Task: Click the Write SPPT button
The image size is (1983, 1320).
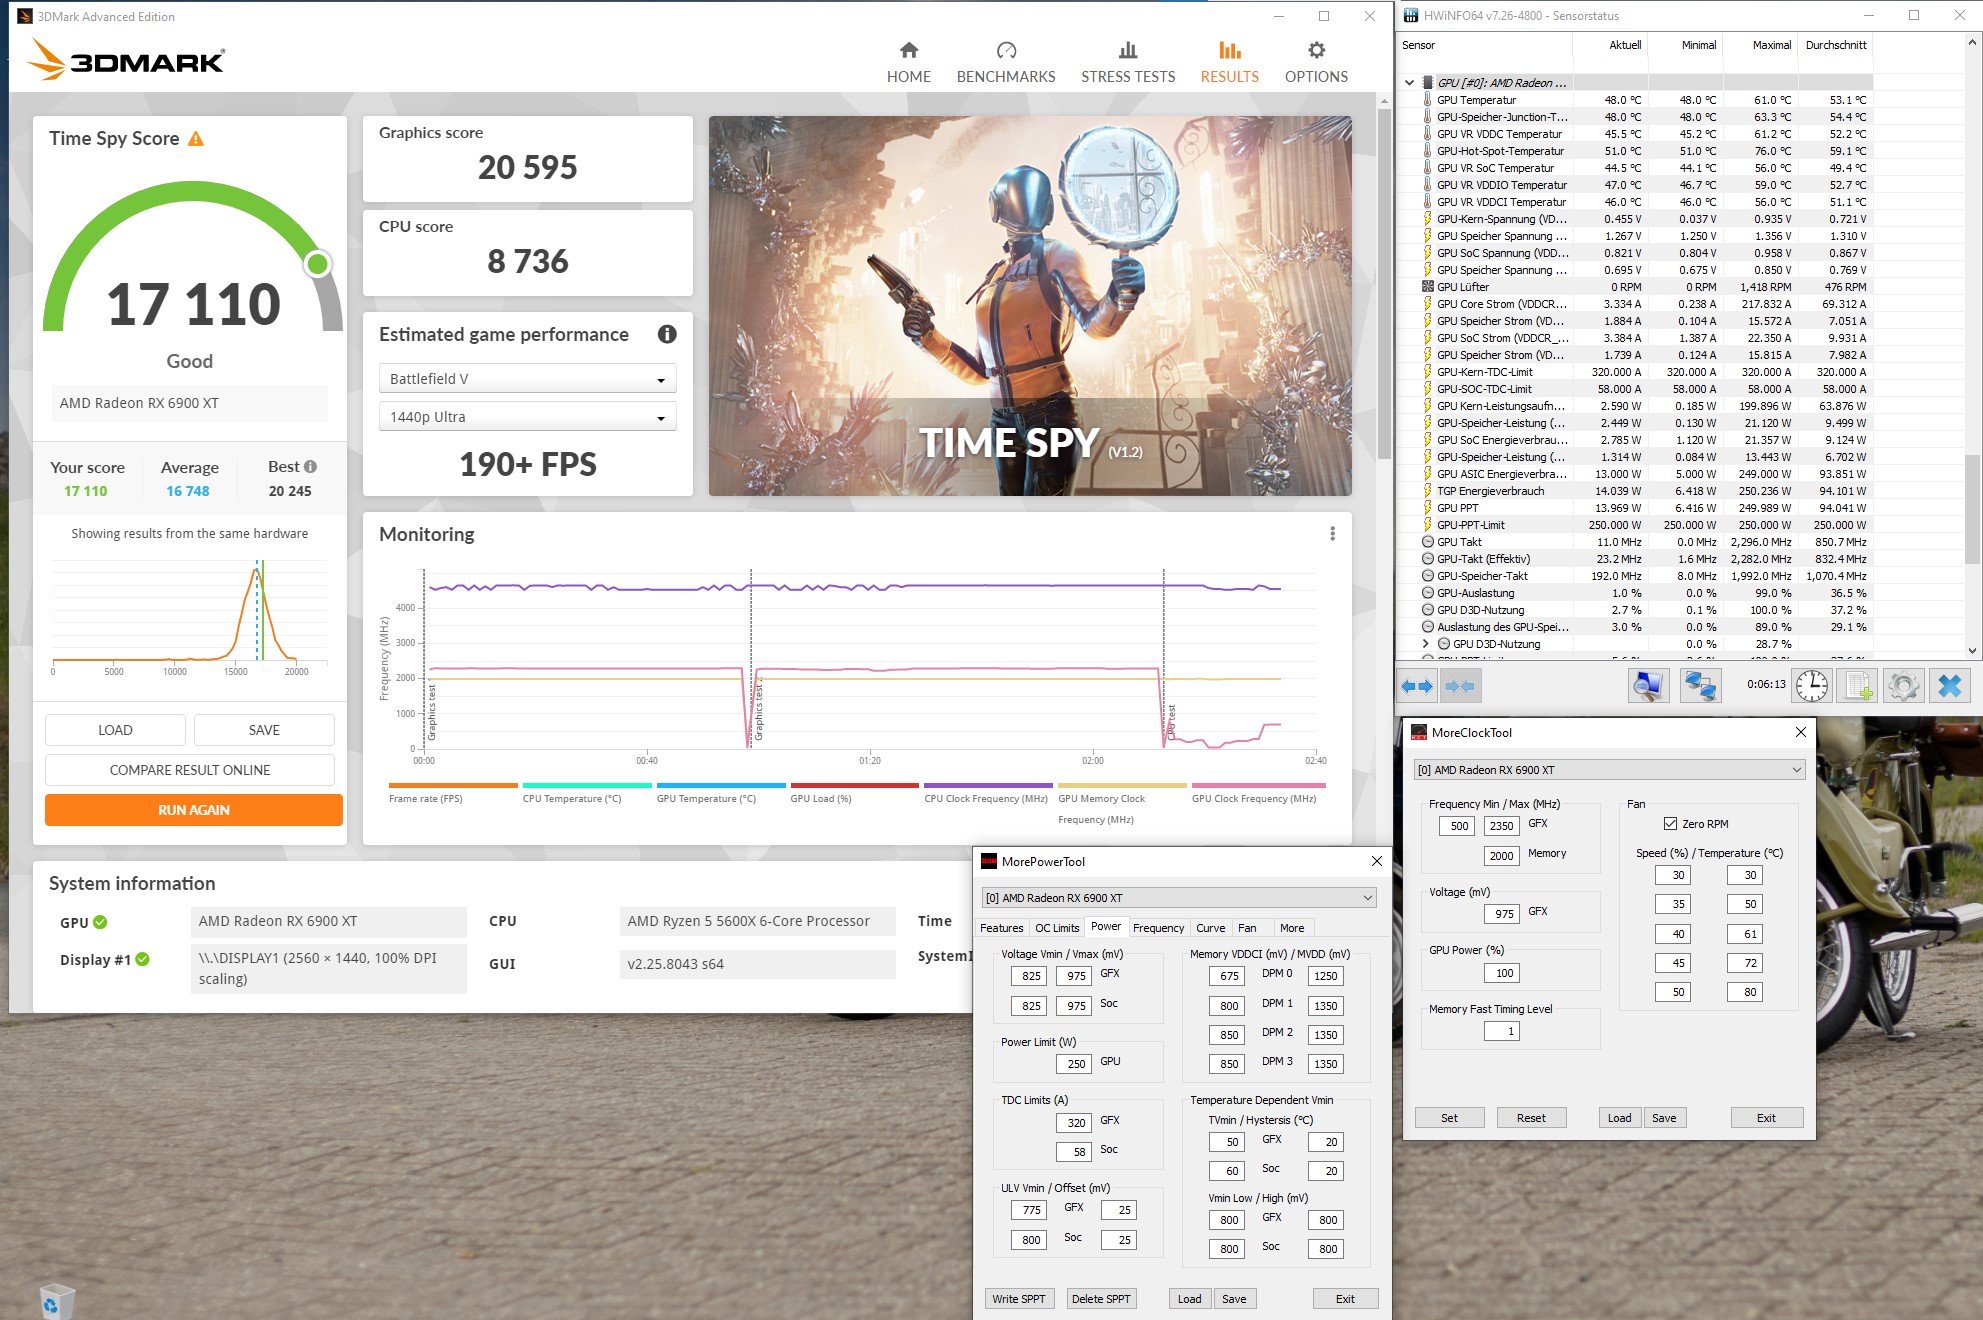Action: click(1018, 1299)
